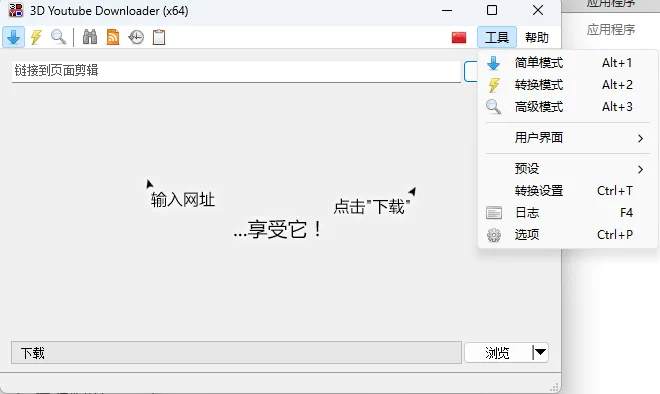Expand the 用户界面 submenu
The image size is (660, 394).
pos(568,138)
